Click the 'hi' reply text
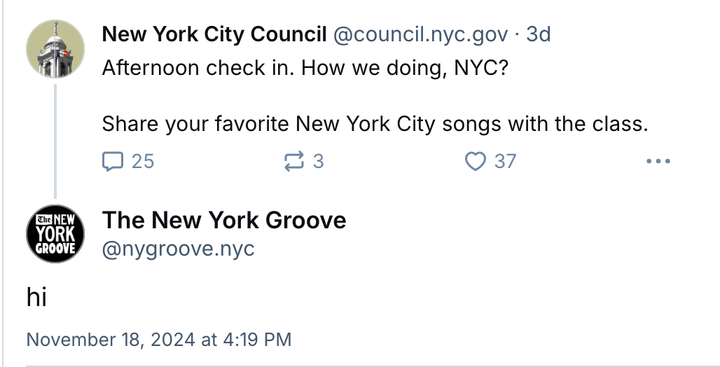Viewport: 720px width, 367px height. (37, 297)
